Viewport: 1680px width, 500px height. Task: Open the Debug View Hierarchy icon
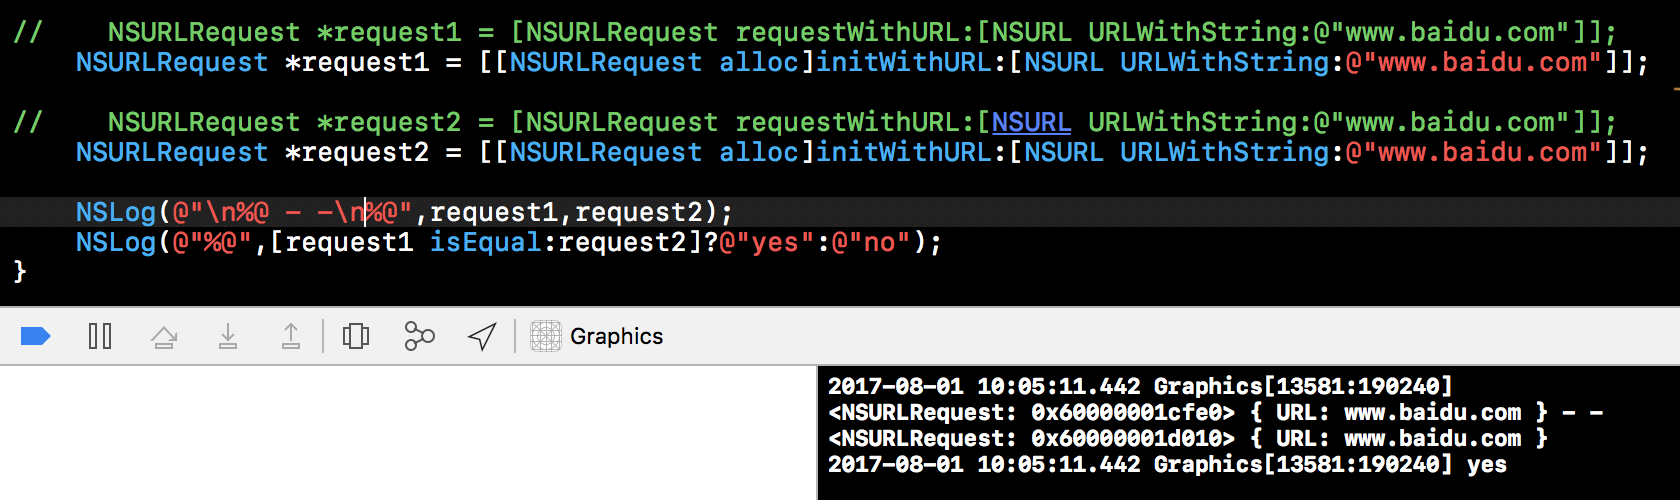(x=356, y=336)
